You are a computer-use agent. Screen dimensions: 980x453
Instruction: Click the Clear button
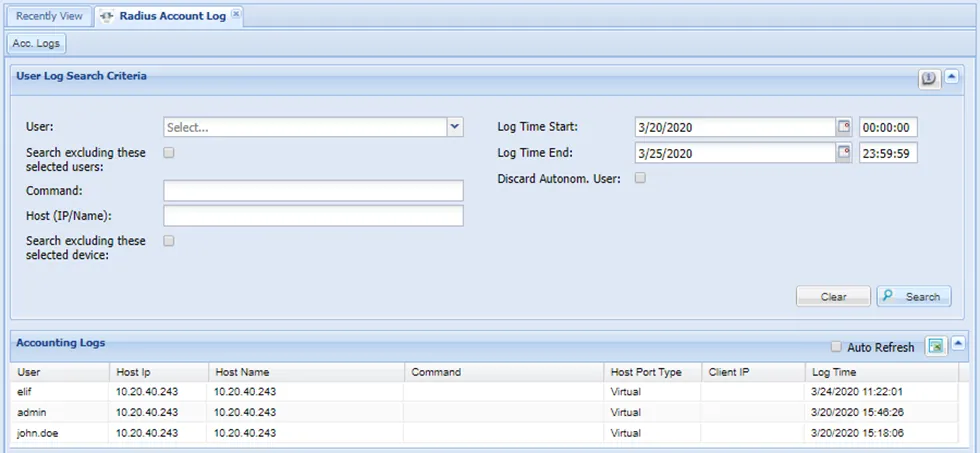point(833,297)
